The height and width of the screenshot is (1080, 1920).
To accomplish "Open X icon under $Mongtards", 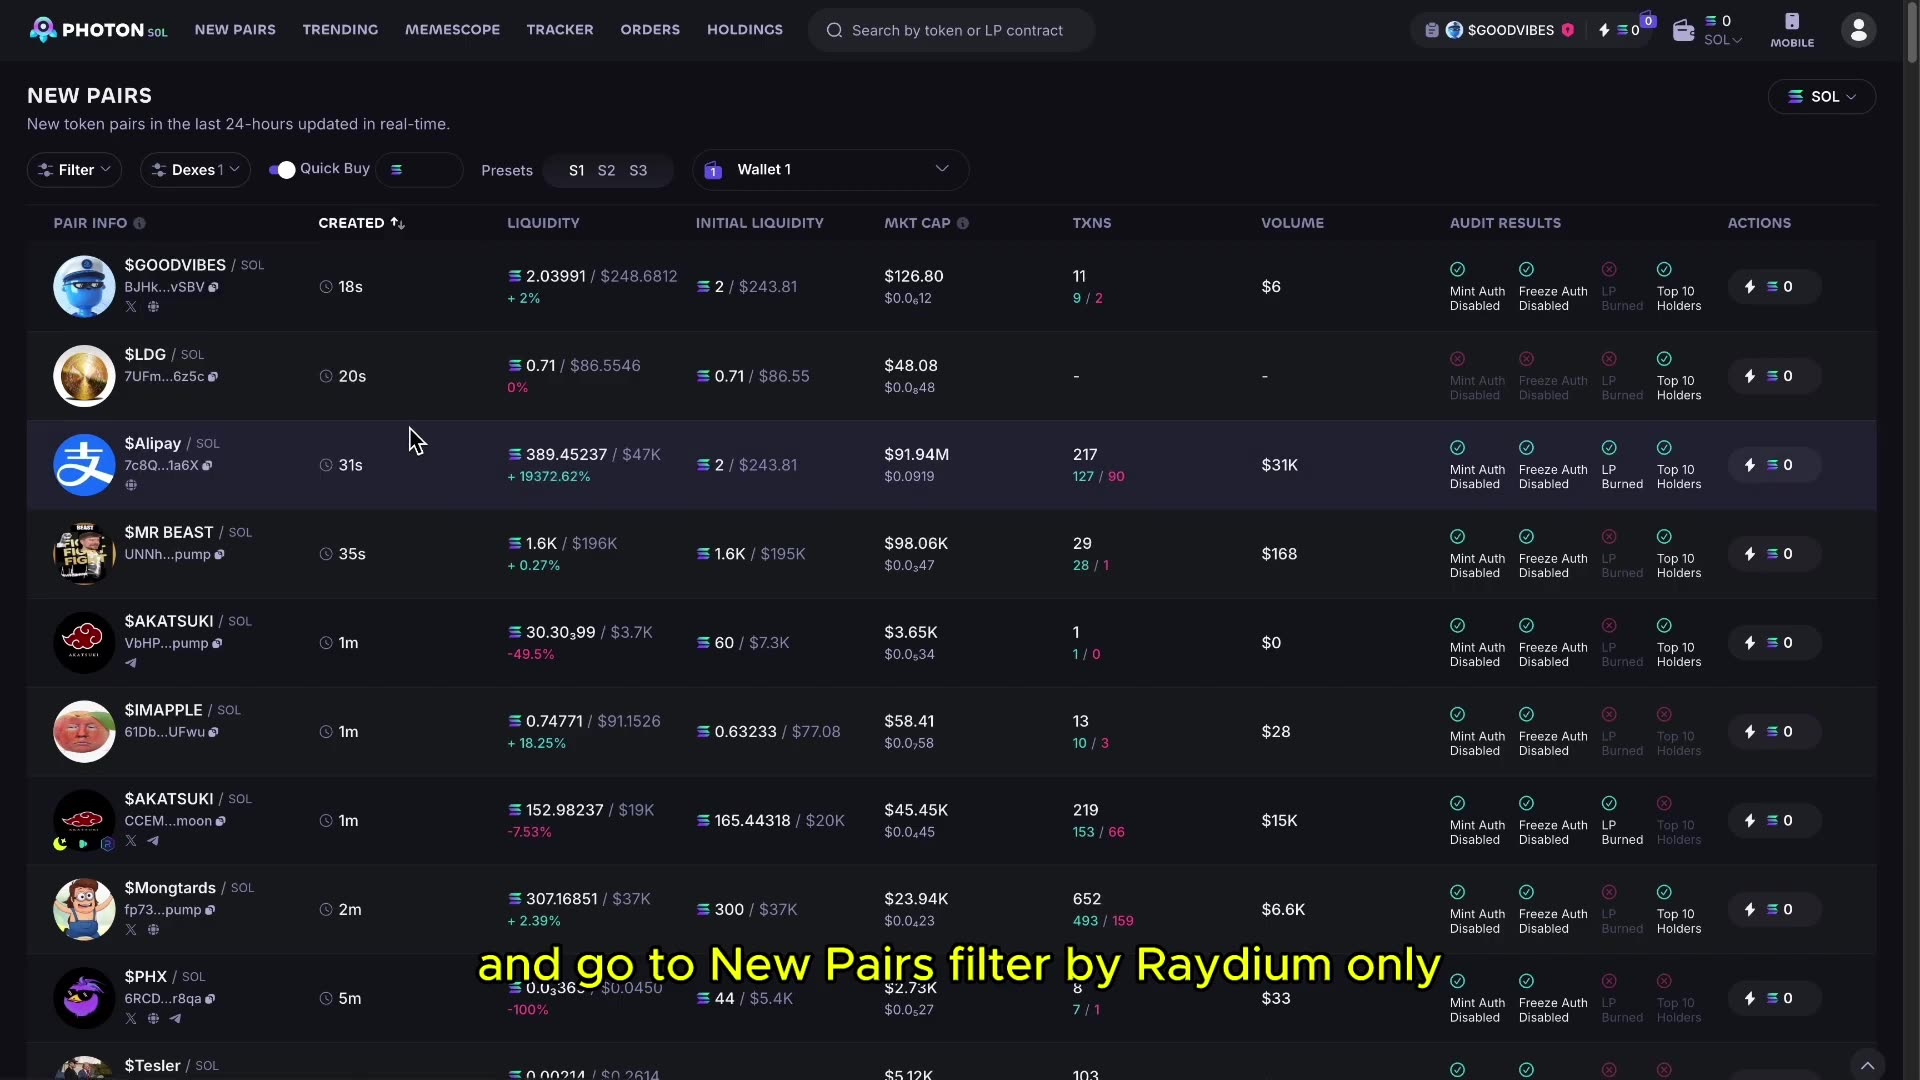I will point(131,930).
